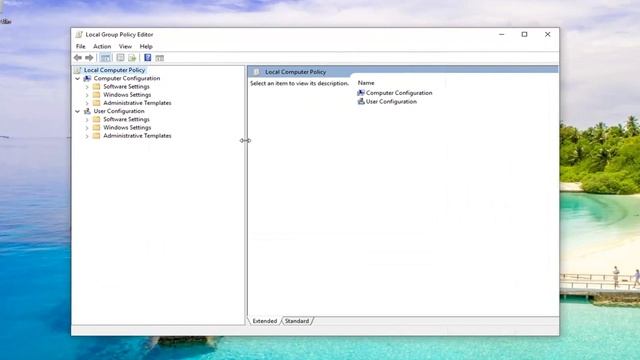The image size is (640, 360).
Task: Select Local Computer Policy root in tree
Action: pyautogui.click(x=114, y=70)
